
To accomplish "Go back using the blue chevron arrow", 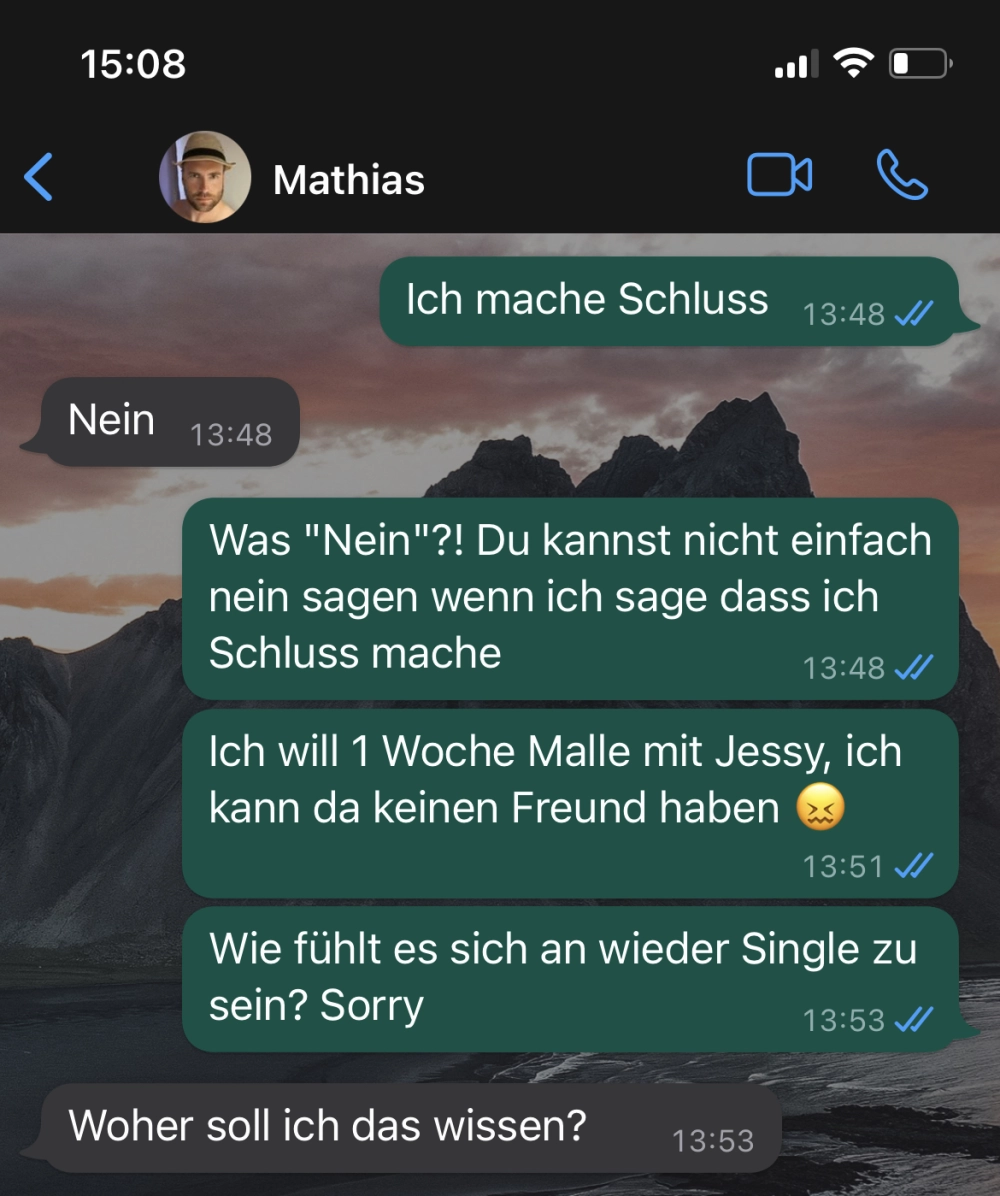I will (x=38, y=177).
